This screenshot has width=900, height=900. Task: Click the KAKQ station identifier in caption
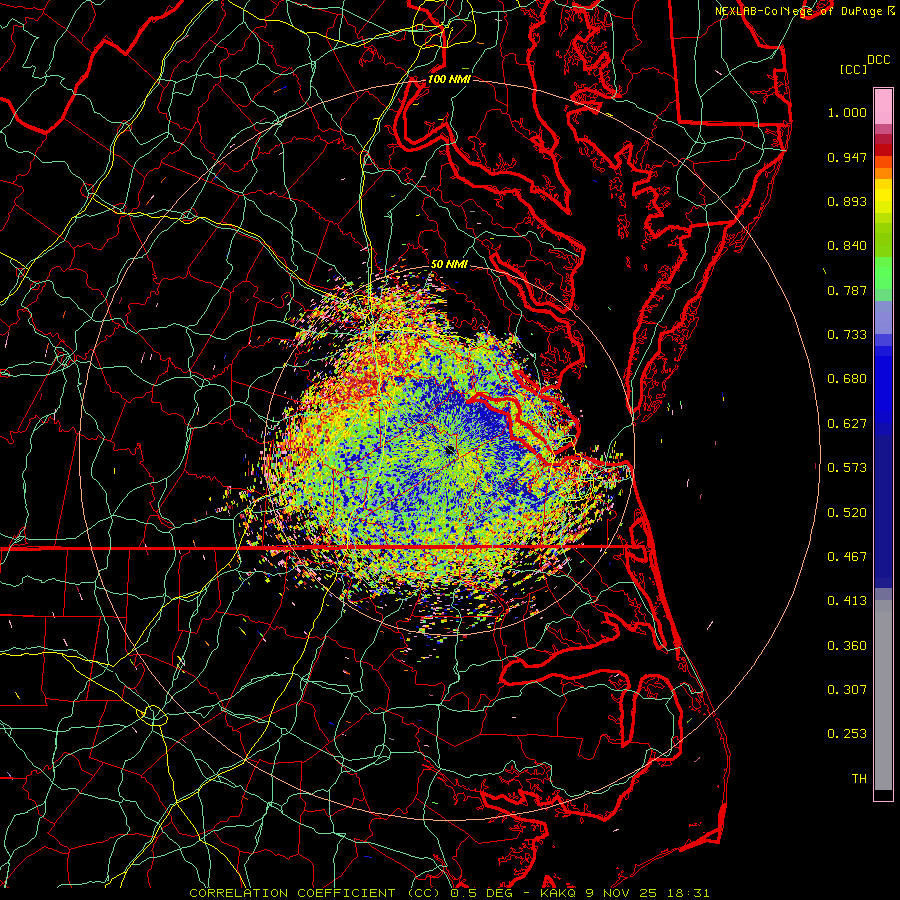coord(558,893)
